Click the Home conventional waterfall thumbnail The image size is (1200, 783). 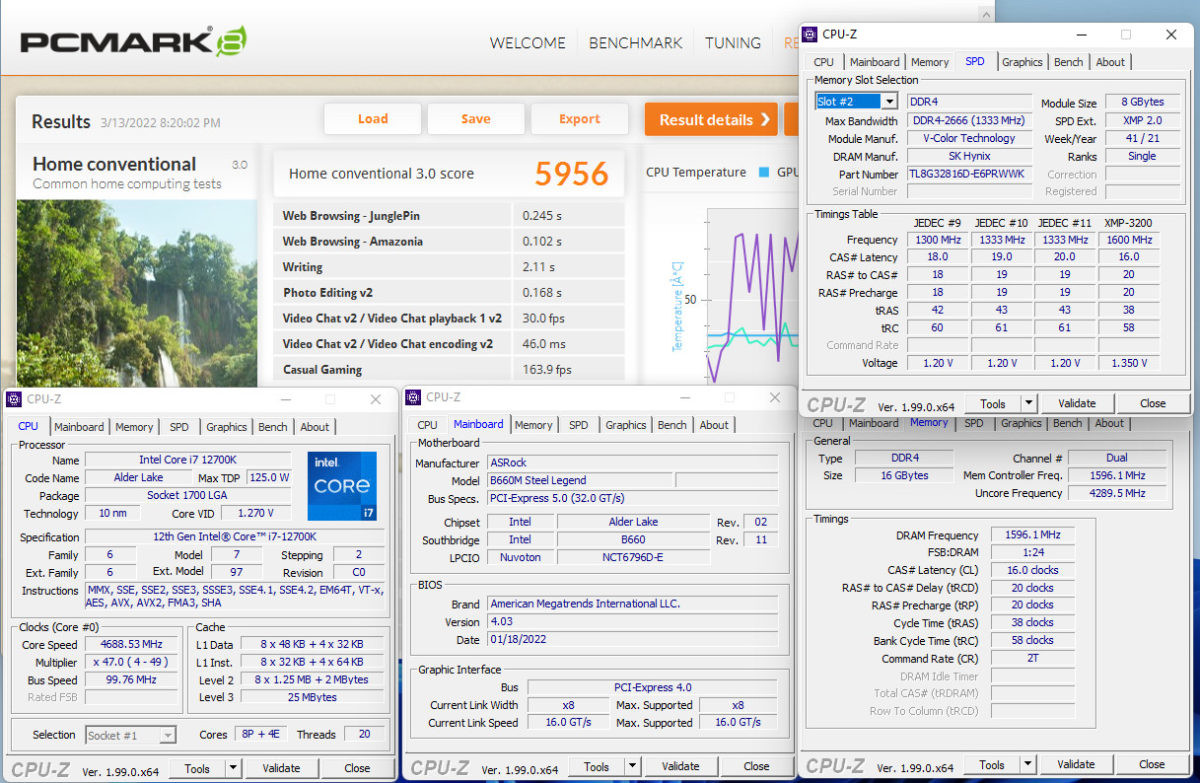(137, 292)
